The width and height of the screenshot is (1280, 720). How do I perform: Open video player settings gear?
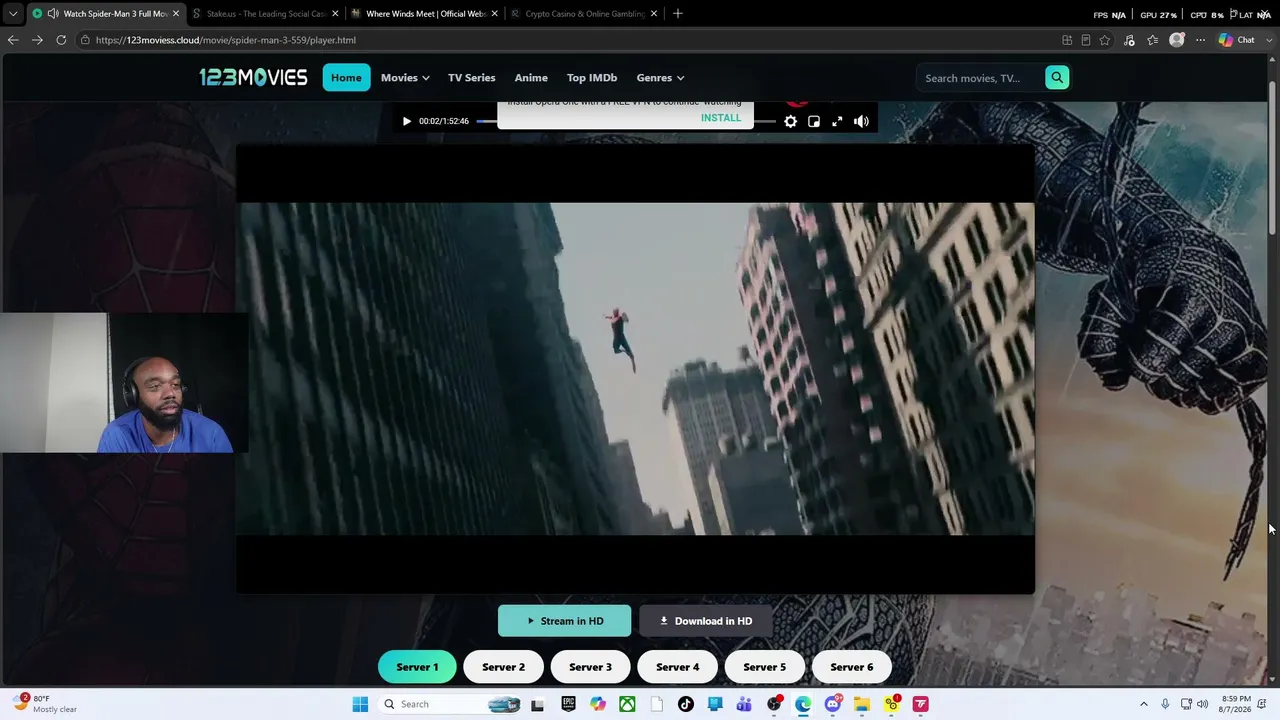tap(790, 121)
